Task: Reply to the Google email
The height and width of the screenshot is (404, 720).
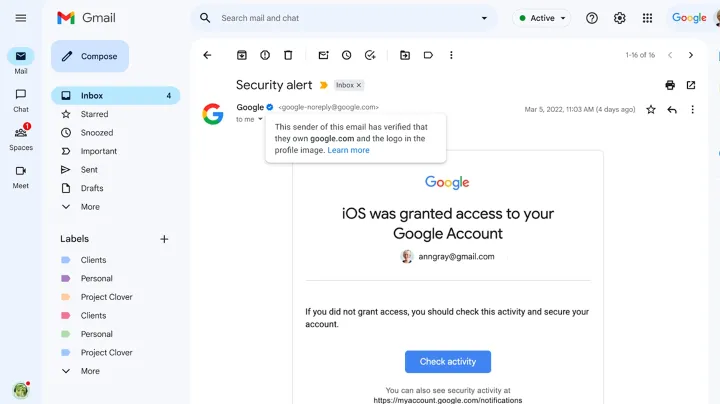Action: coord(672,110)
